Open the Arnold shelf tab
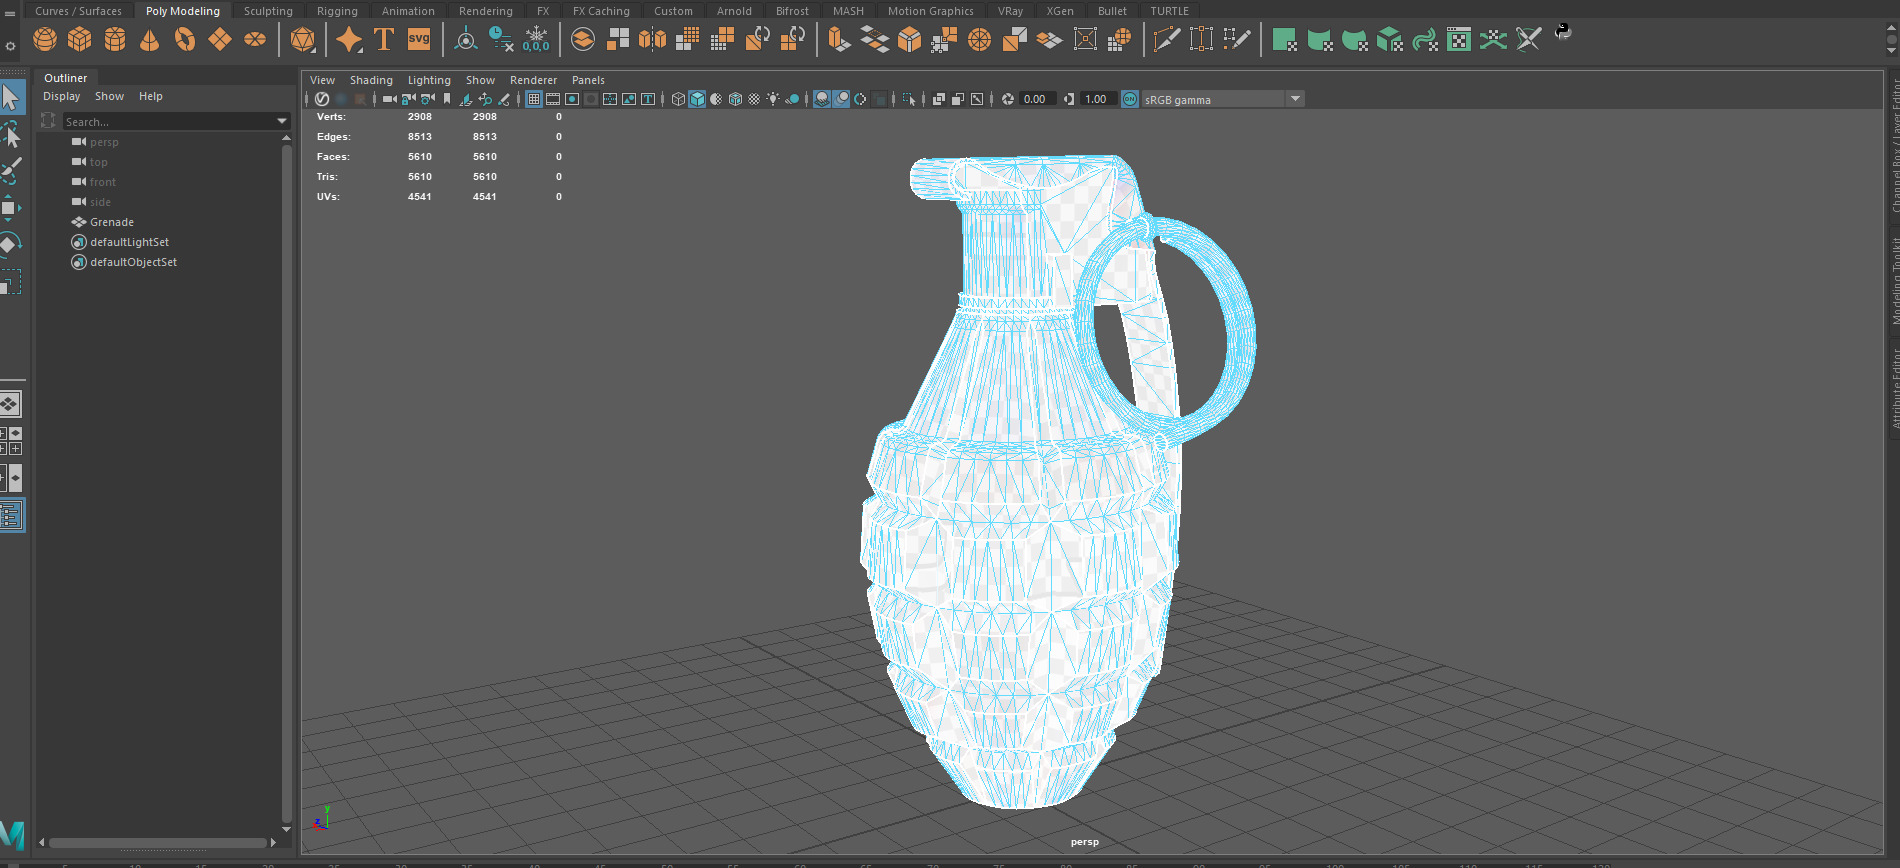The height and width of the screenshot is (868, 1900). tap(734, 11)
